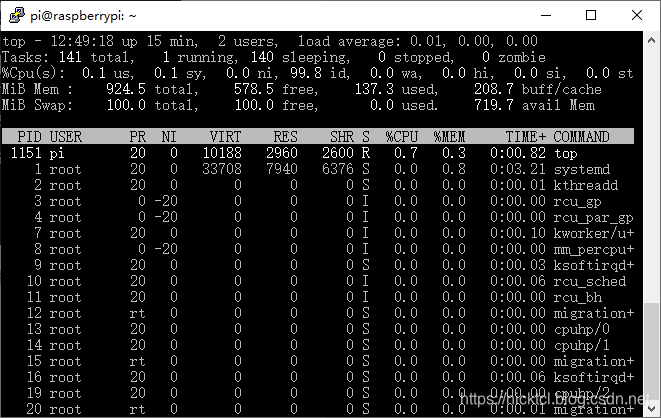
Task: Click the '141 total' tasks value
Action: click(x=97, y=57)
